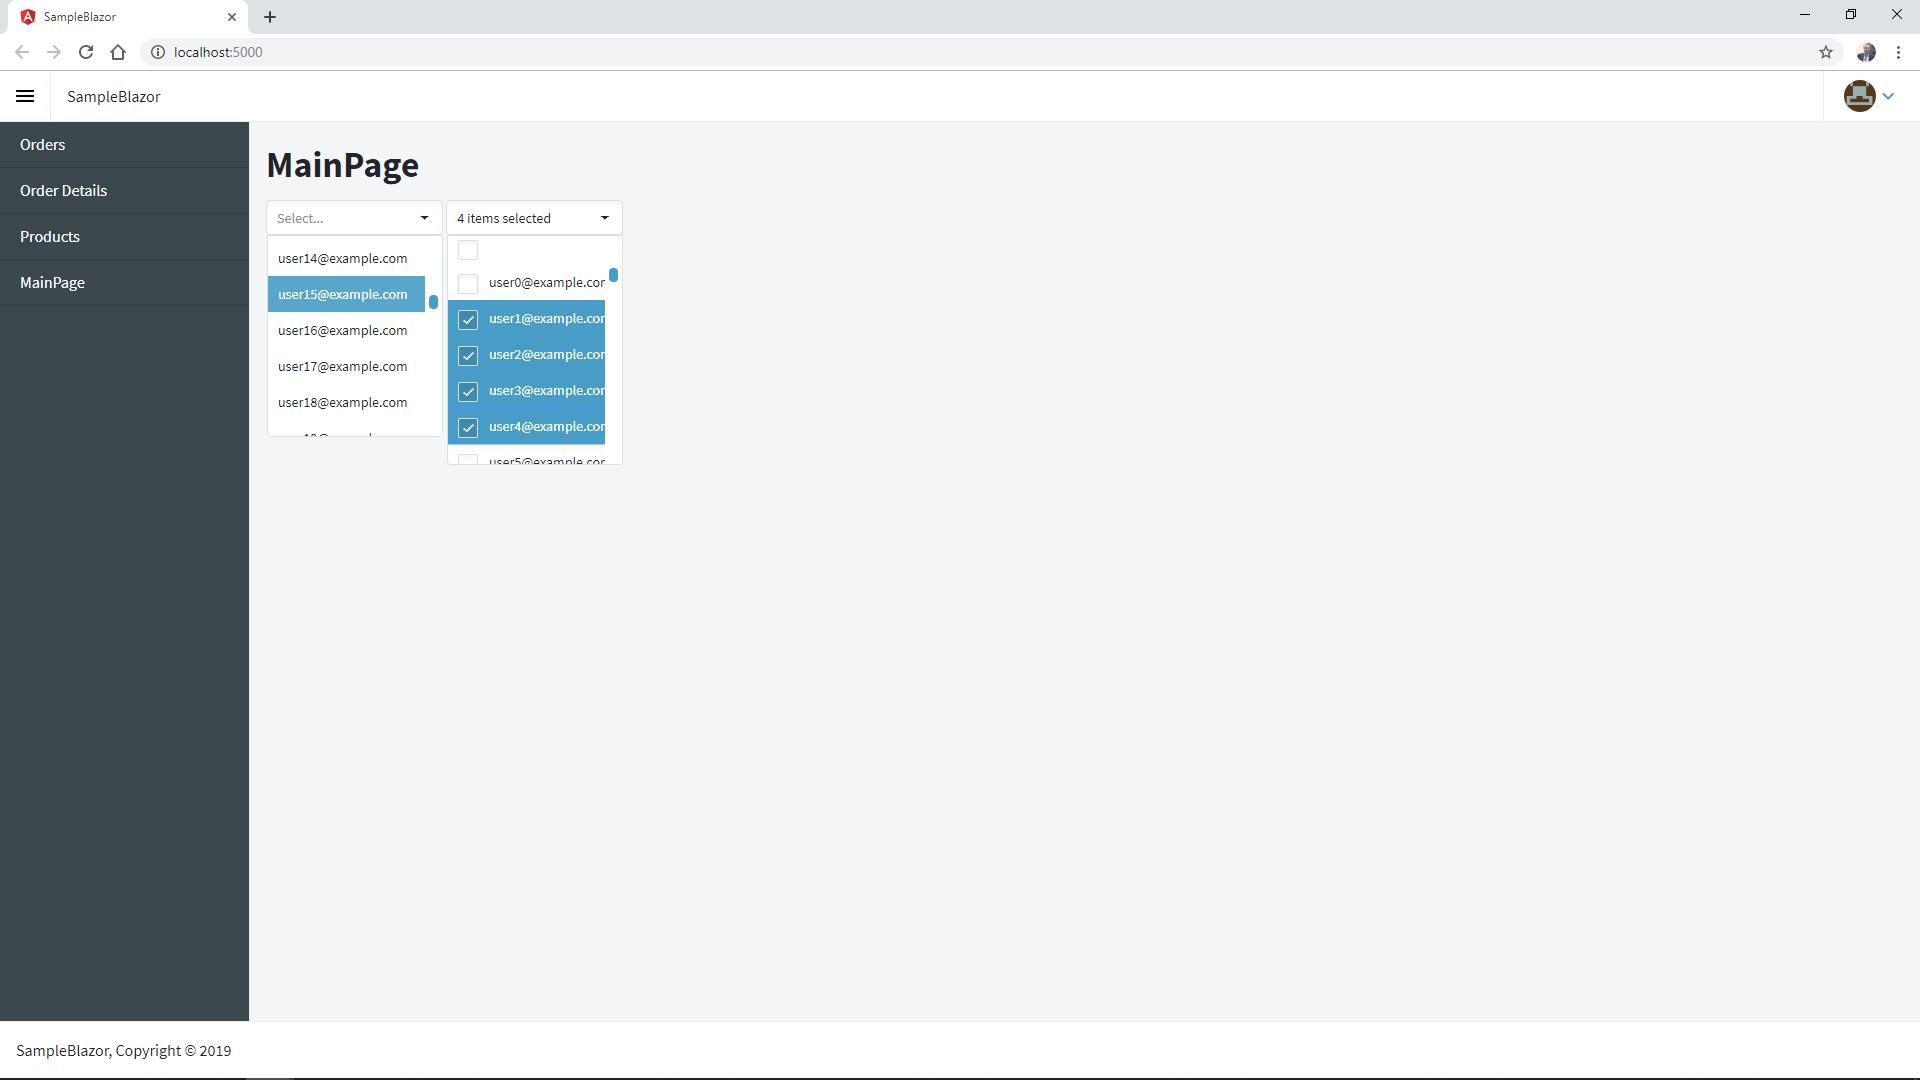Choose user14@example.com from the list
Image resolution: width=1920 pixels, height=1080 pixels.
click(346, 258)
